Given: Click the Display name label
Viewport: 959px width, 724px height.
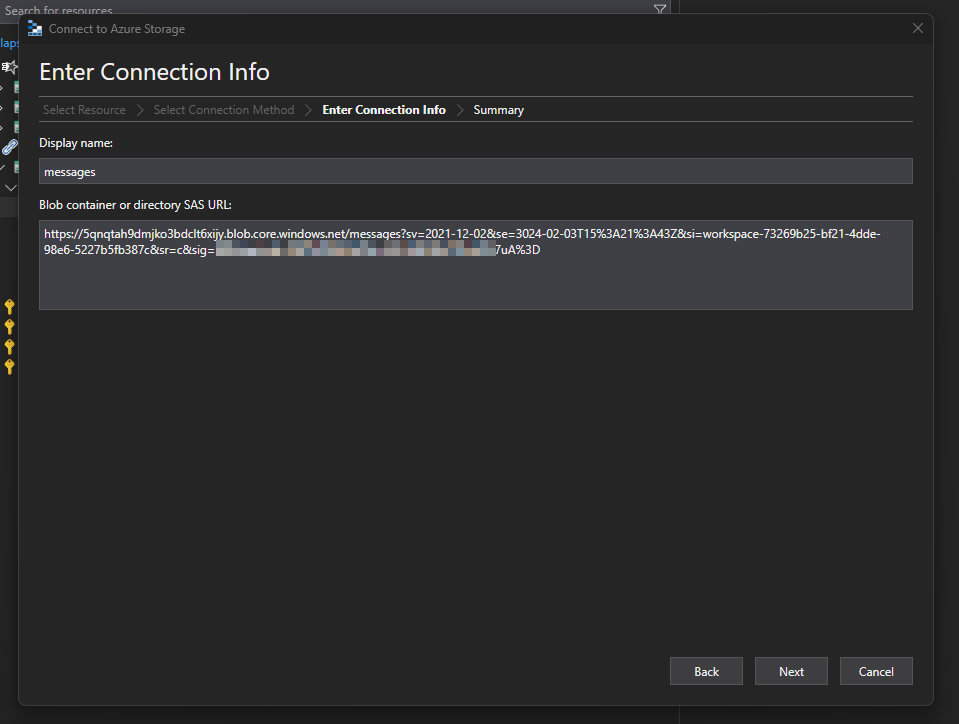Looking at the screenshot, I should [76, 143].
